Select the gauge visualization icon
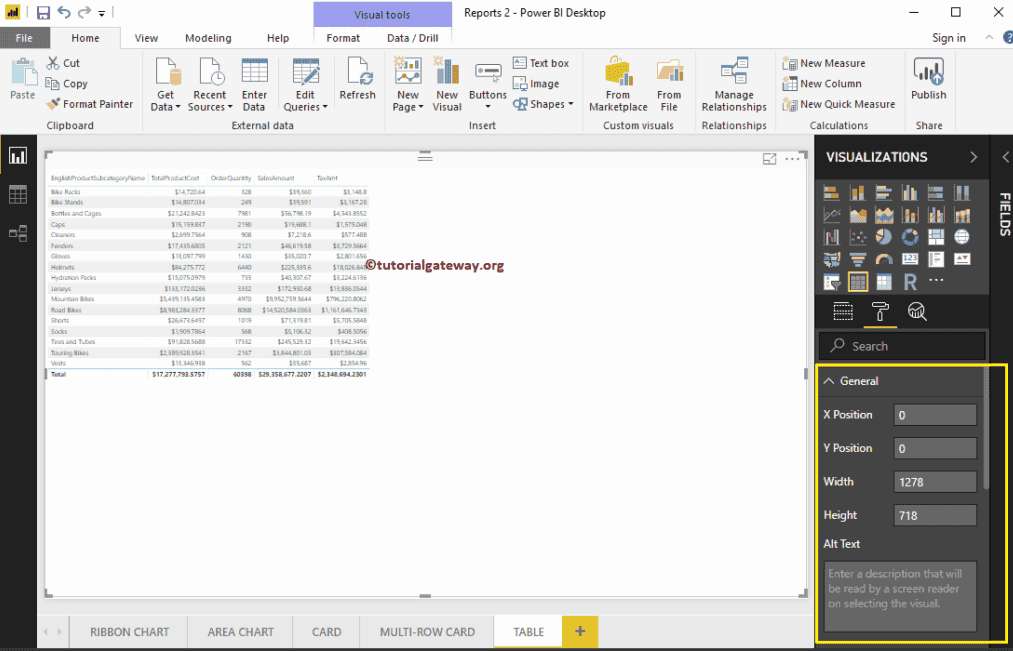 tap(883, 258)
